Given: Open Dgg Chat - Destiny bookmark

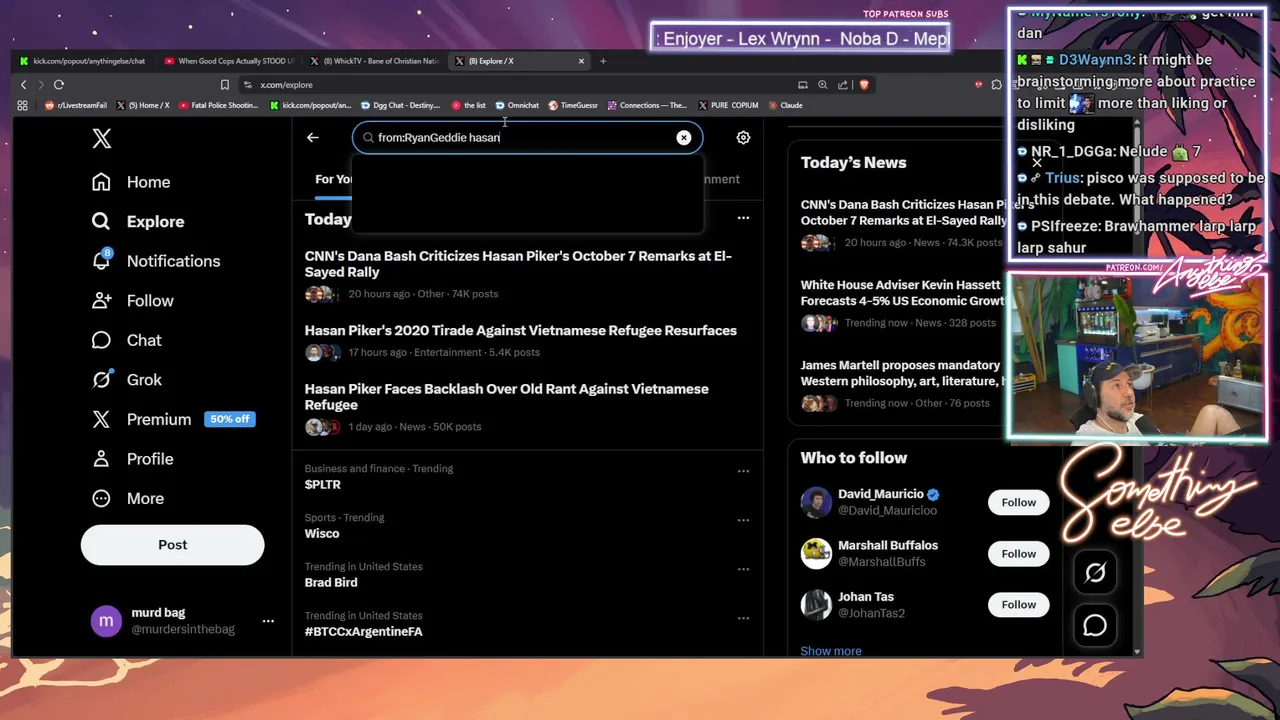Looking at the screenshot, I should 400,105.
